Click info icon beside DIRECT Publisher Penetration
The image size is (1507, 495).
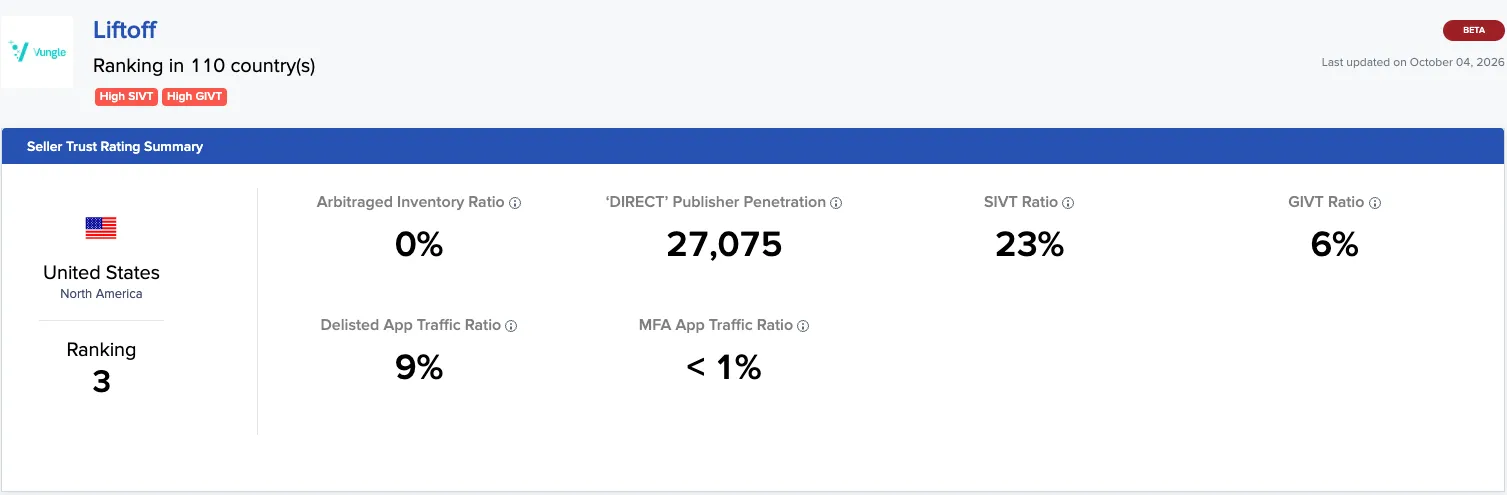(836, 203)
